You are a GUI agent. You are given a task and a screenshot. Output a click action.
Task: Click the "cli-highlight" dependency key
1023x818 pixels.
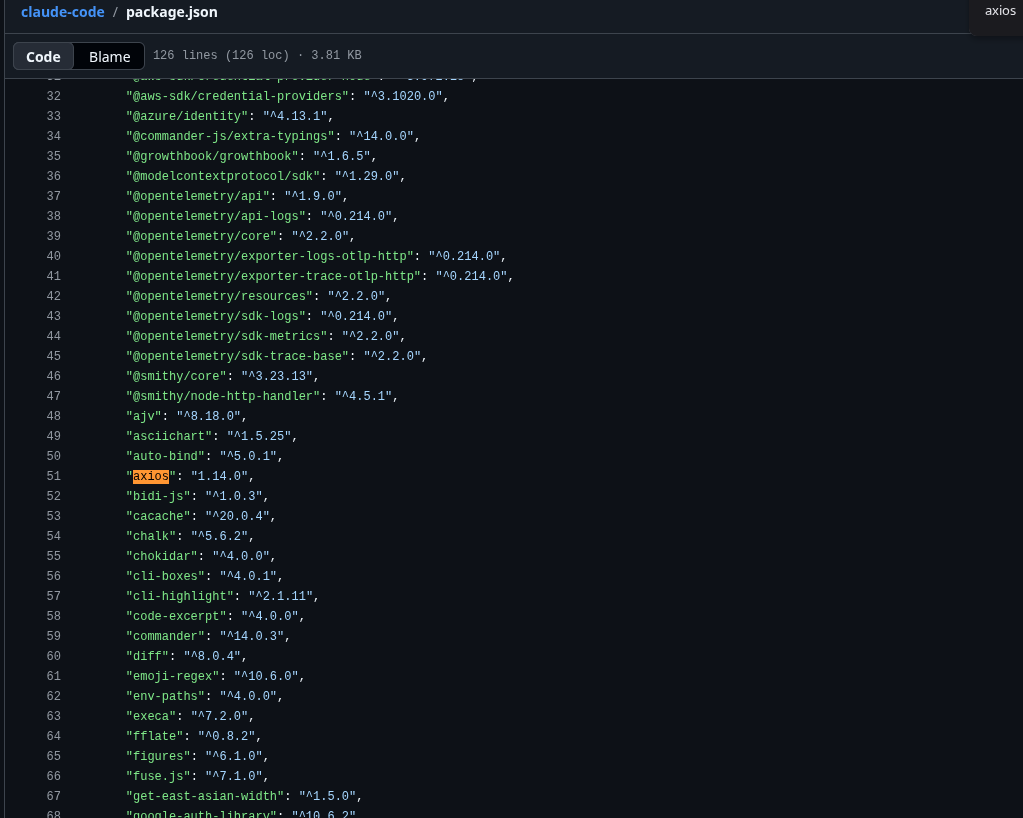(x=179, y=596)
